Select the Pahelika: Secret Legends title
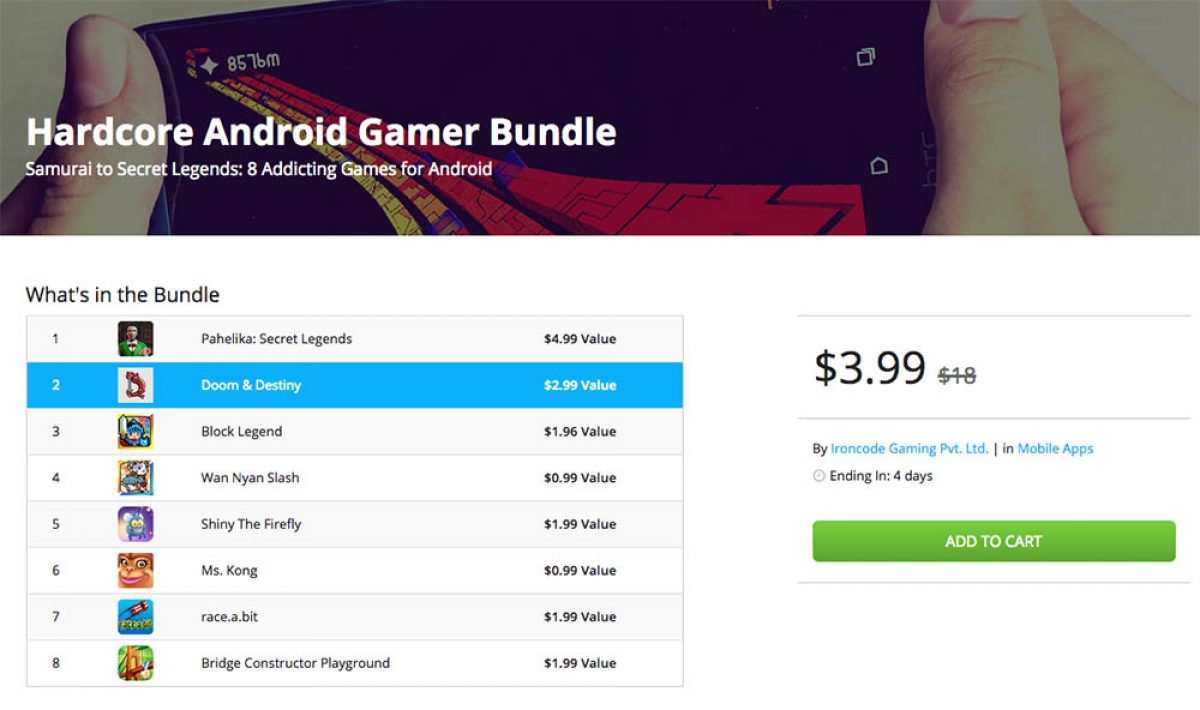 (x=276, y=339)
